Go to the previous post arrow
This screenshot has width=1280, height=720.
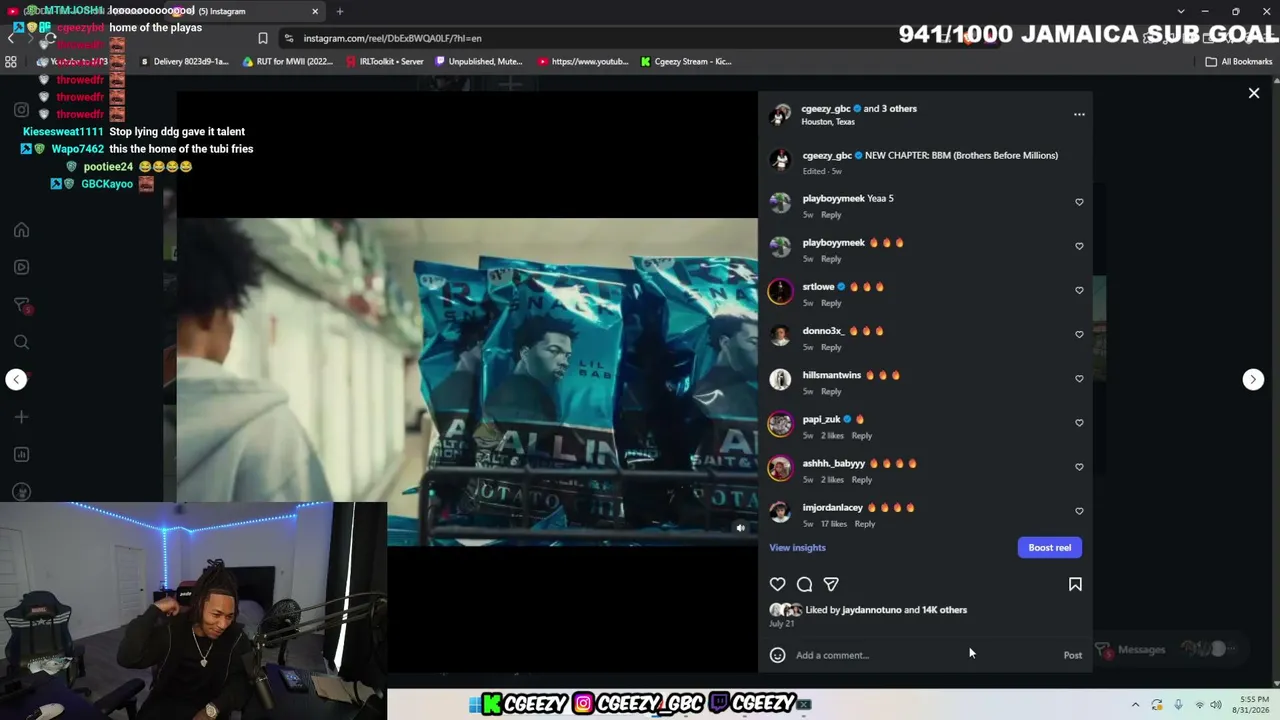pos(16,379)
